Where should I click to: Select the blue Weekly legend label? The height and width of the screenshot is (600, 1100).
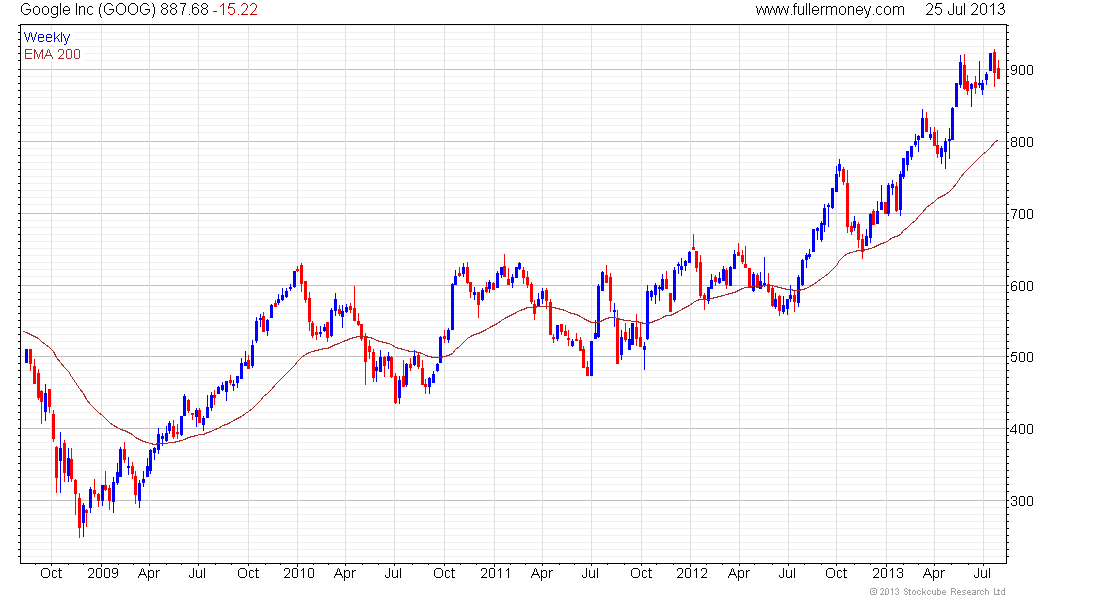point(47,37)
